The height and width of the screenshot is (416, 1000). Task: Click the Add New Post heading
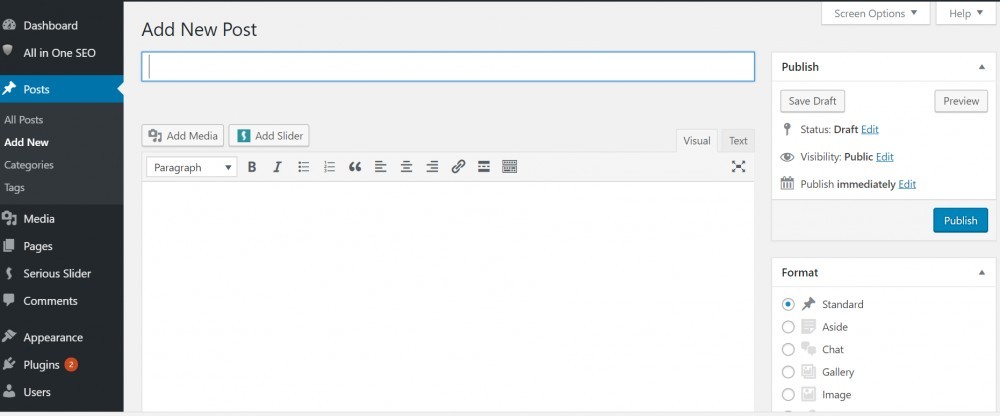(199, 29)
